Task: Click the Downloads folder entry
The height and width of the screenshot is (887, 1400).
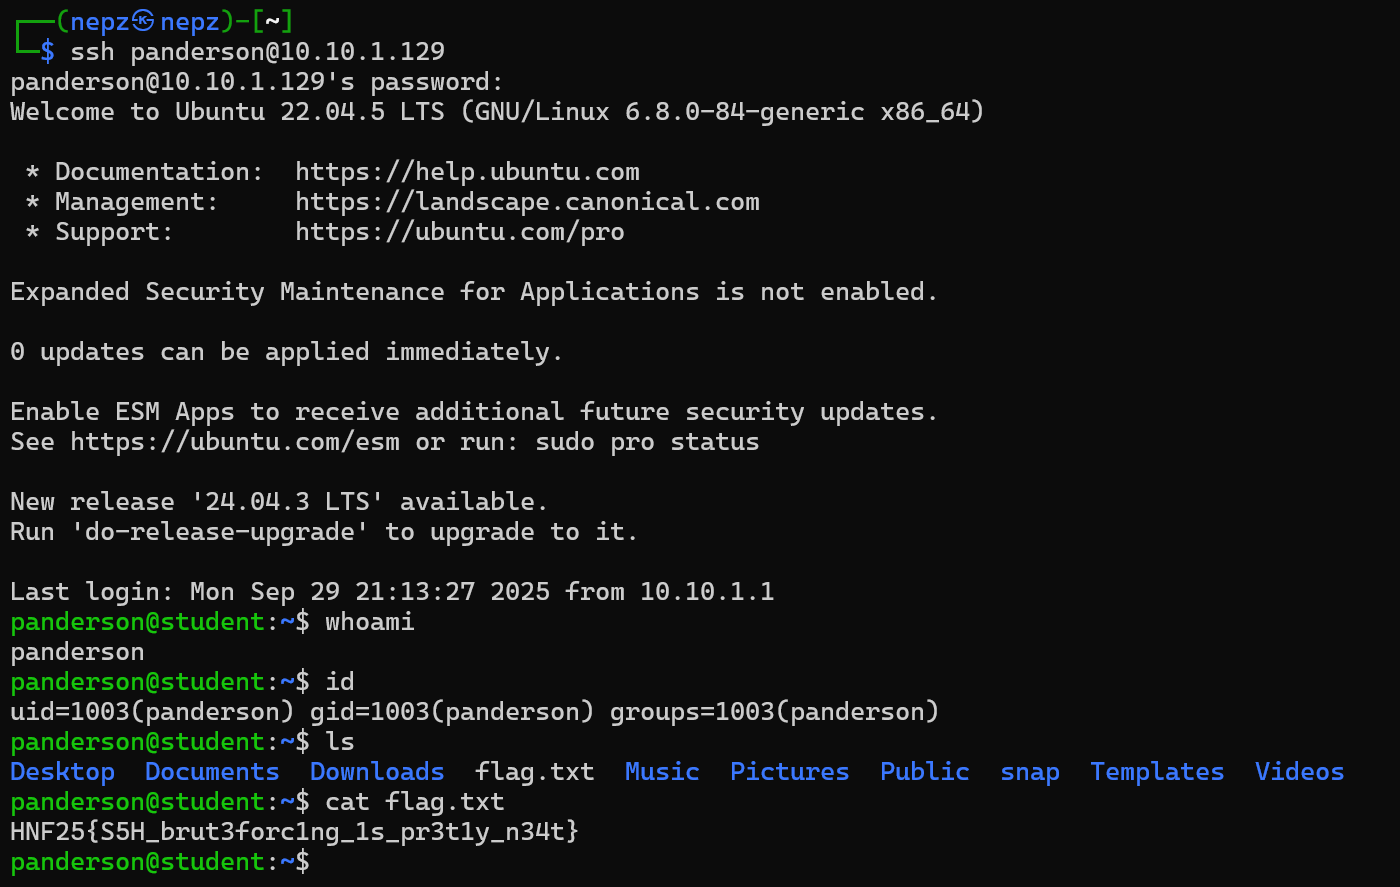Action: click(x=377, y=772)
